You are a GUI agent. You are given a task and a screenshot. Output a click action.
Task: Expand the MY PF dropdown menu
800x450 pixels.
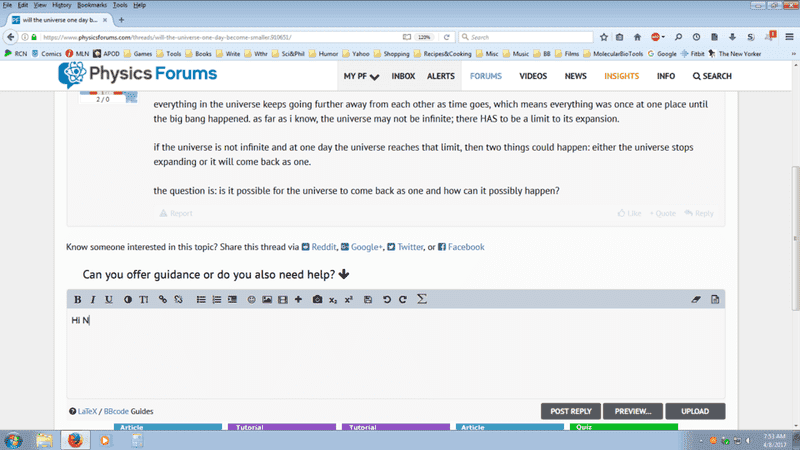[x=361, y=76]
